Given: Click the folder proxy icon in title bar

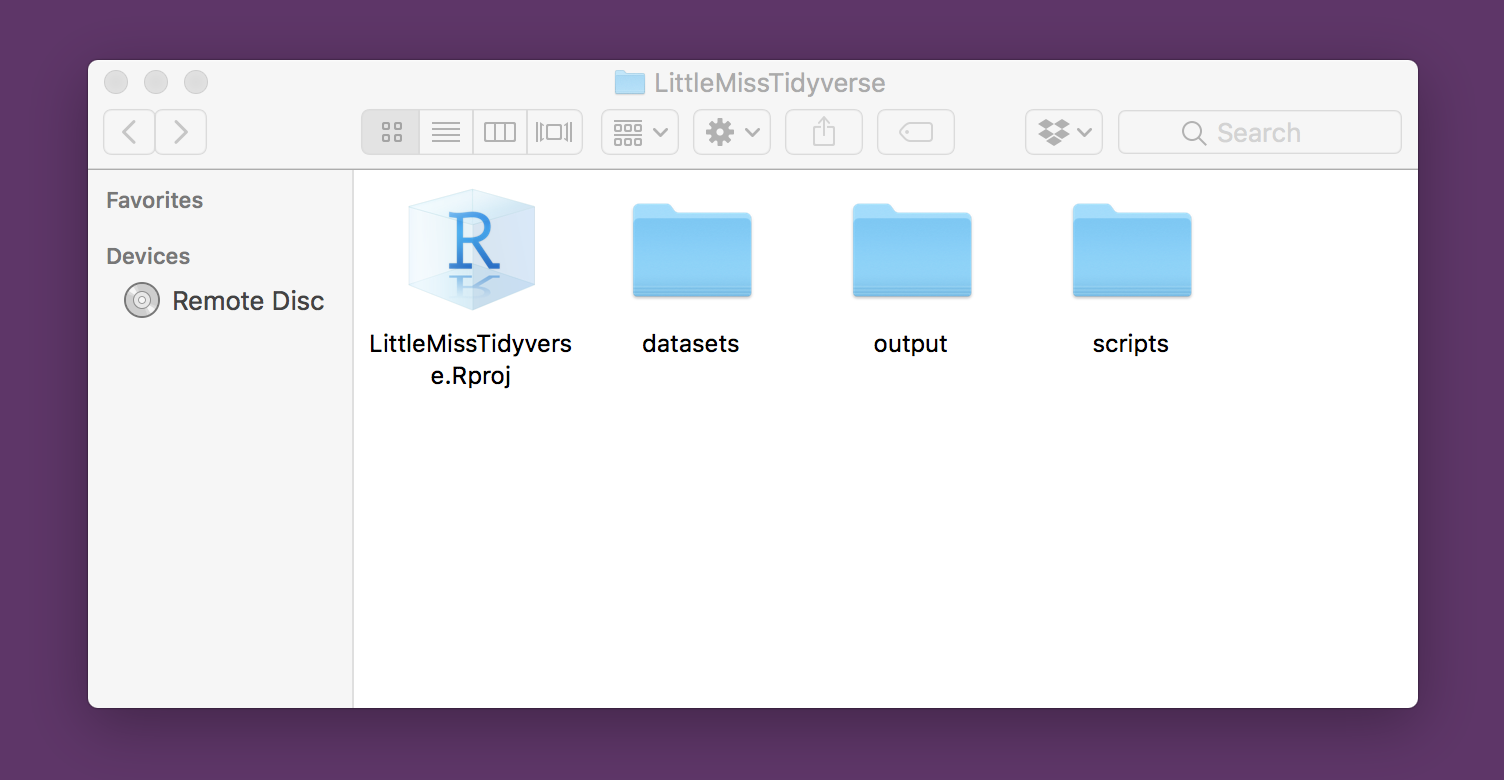Looking at the screenshot, I should tap(630, 82).
